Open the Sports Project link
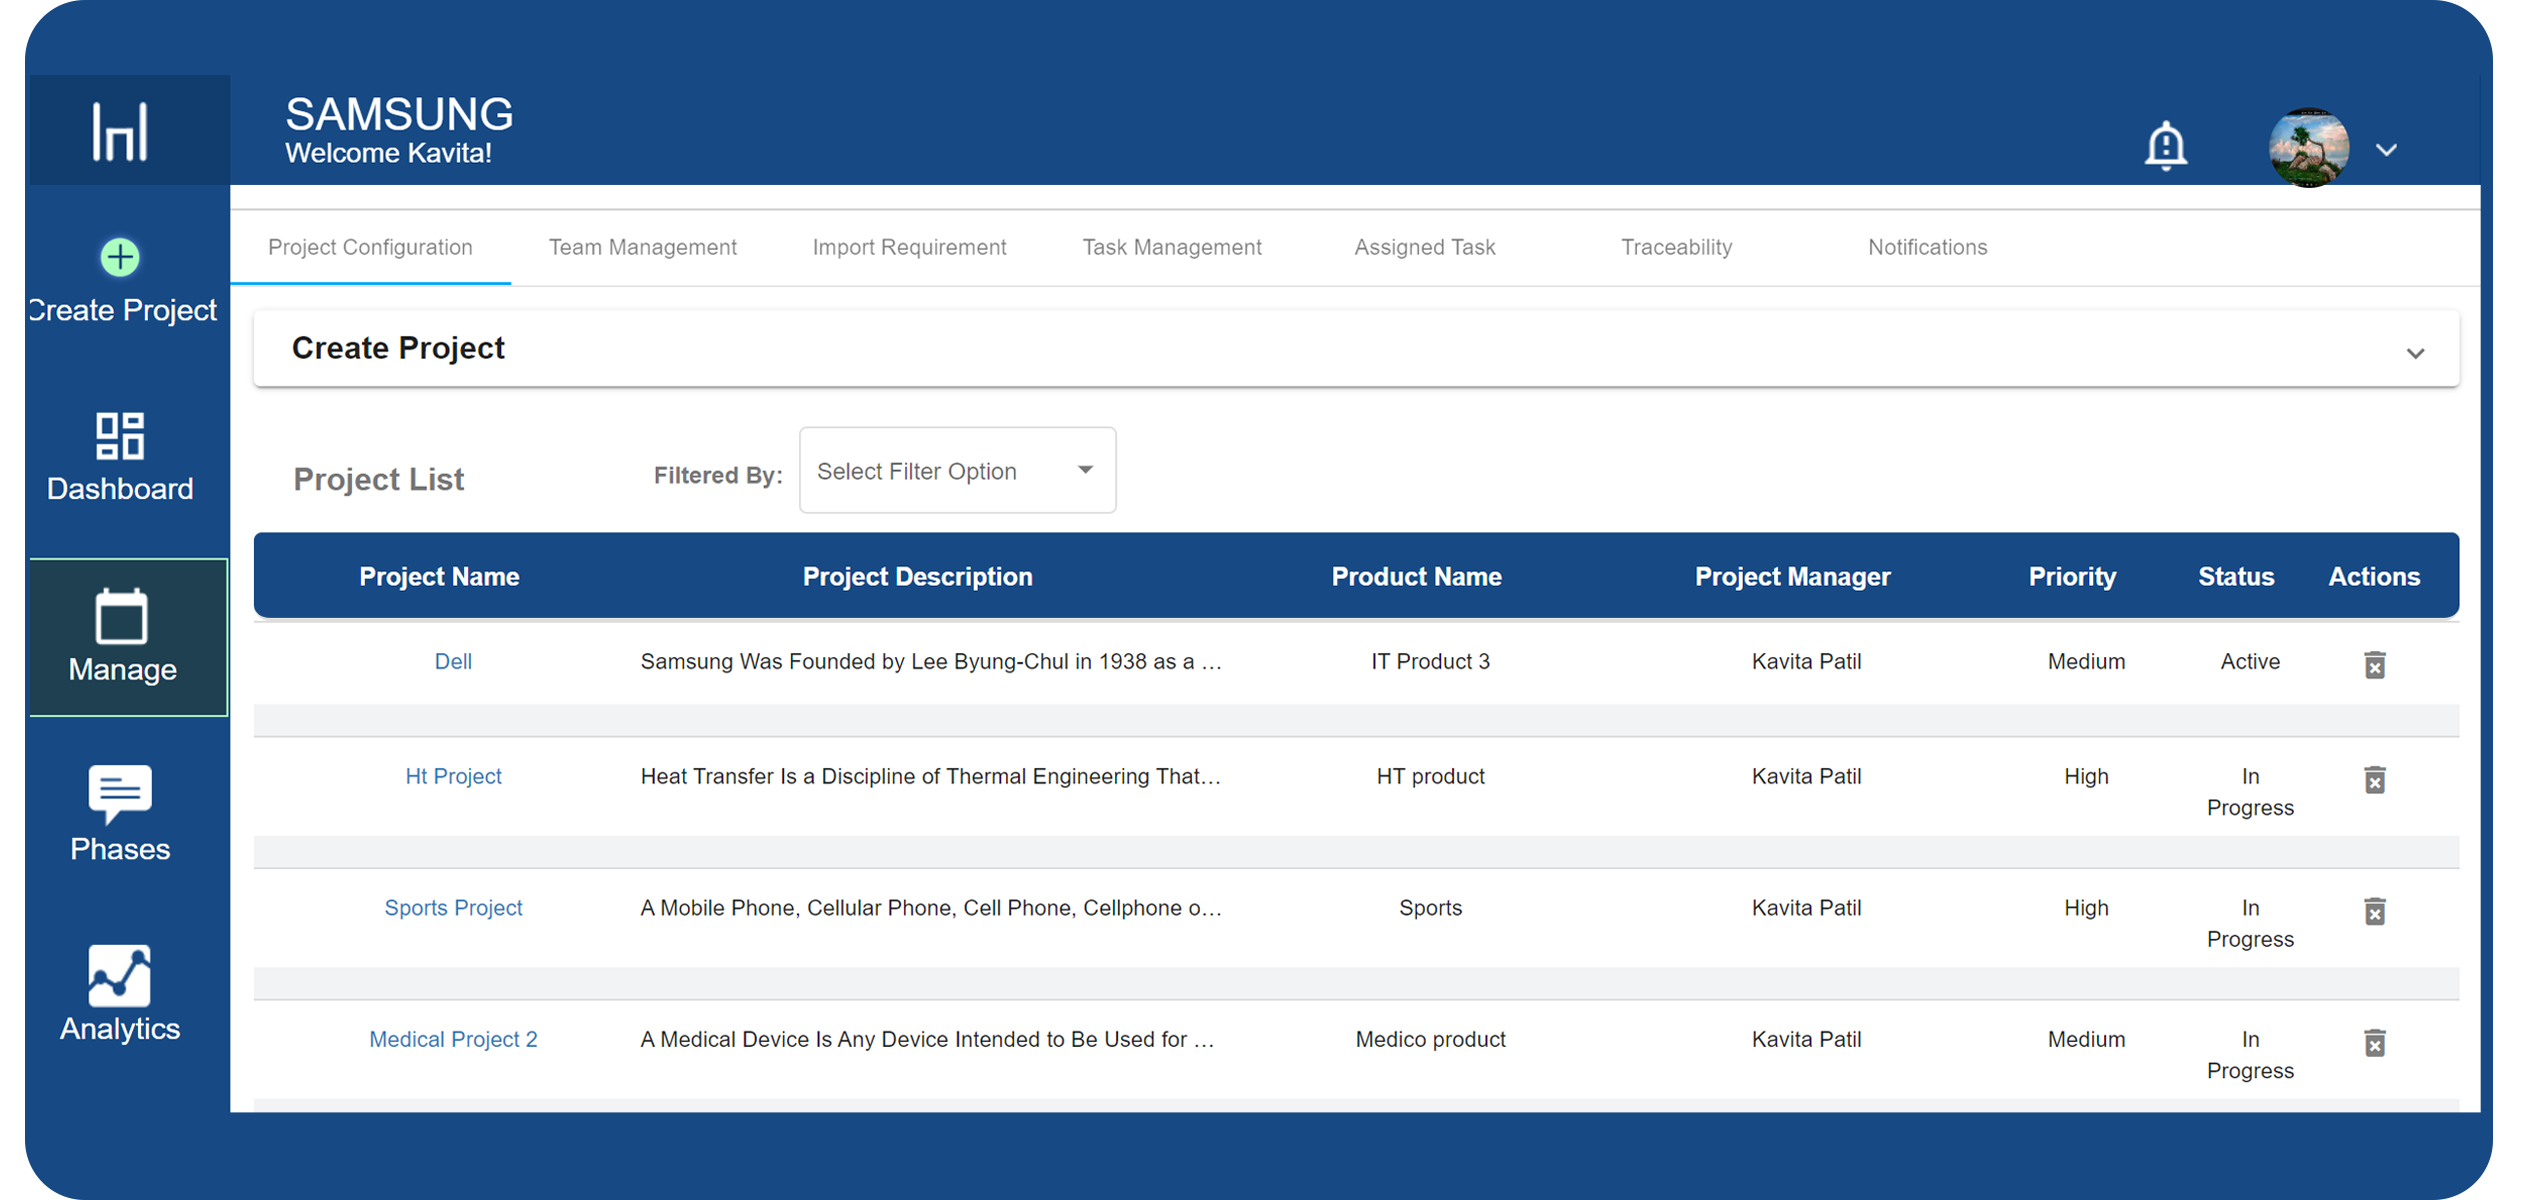Screen dimensions: 2525x1200 (x=453, y=908)
